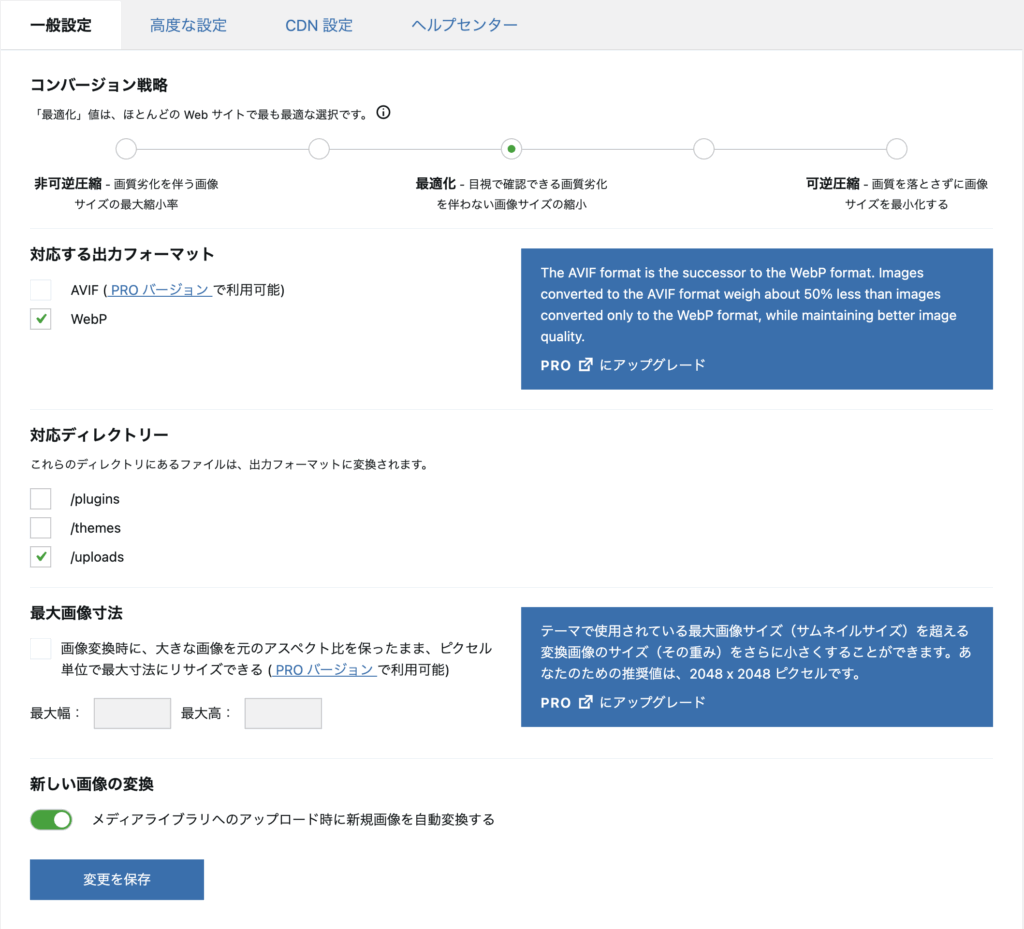1024x929 pixels.
Task: Click the コンバージョン戦略 heading
Action: click(x=99, y=85)
